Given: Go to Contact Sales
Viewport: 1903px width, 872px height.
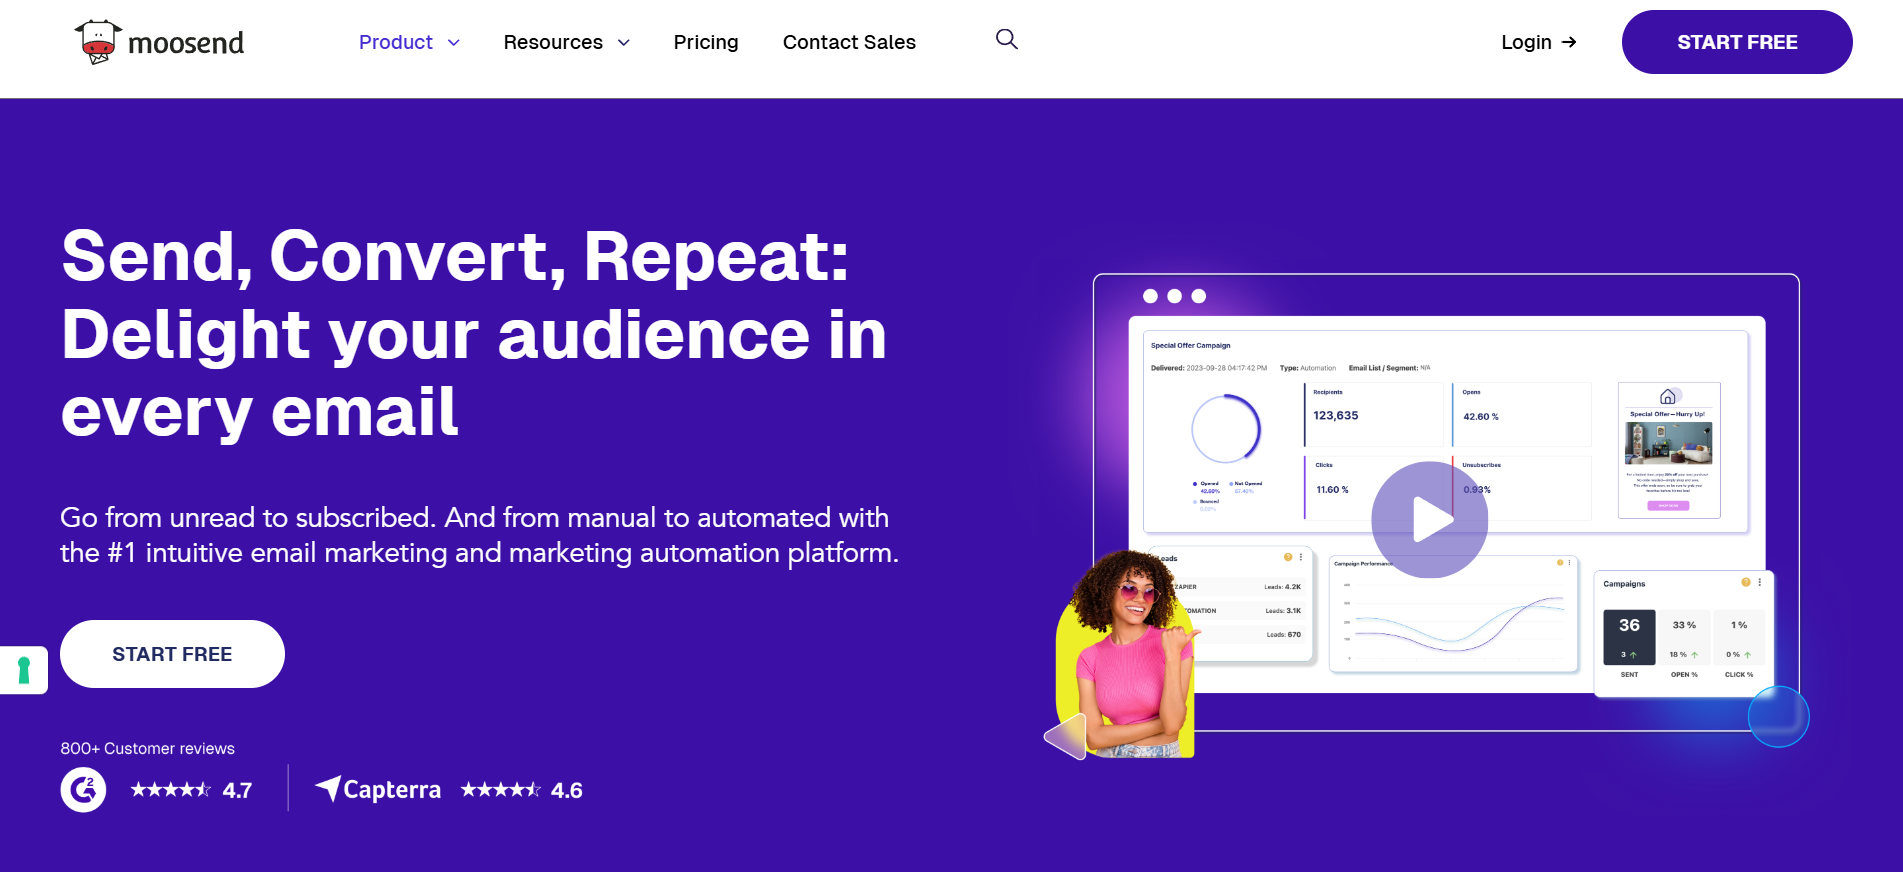Looking at the screenshot, I should click(x=848, y=42).
